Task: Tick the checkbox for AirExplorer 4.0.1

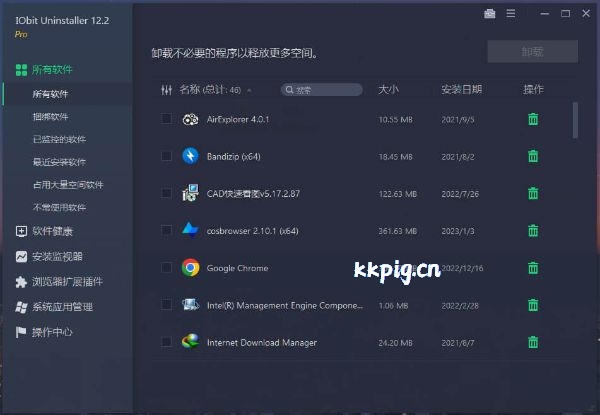Action: (166, 119)
